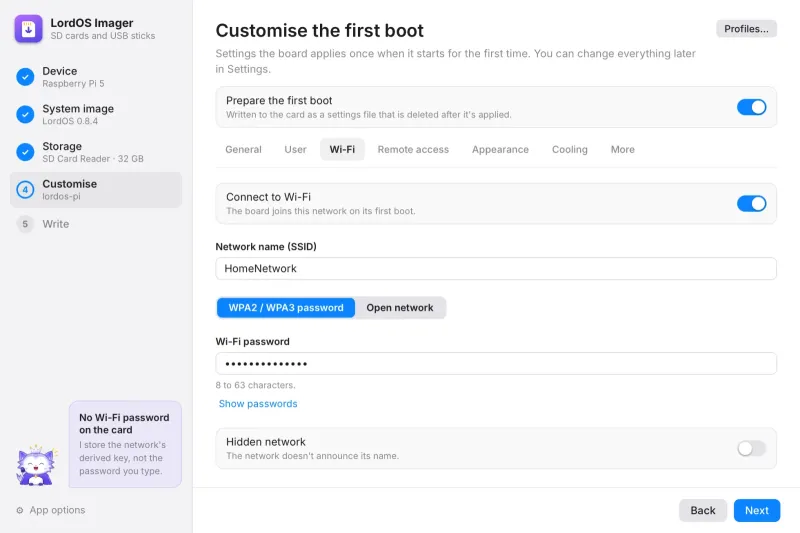Click the "Wi-Fi password" field label
Screen dimensions: 800x533
(x=253, y=342)
